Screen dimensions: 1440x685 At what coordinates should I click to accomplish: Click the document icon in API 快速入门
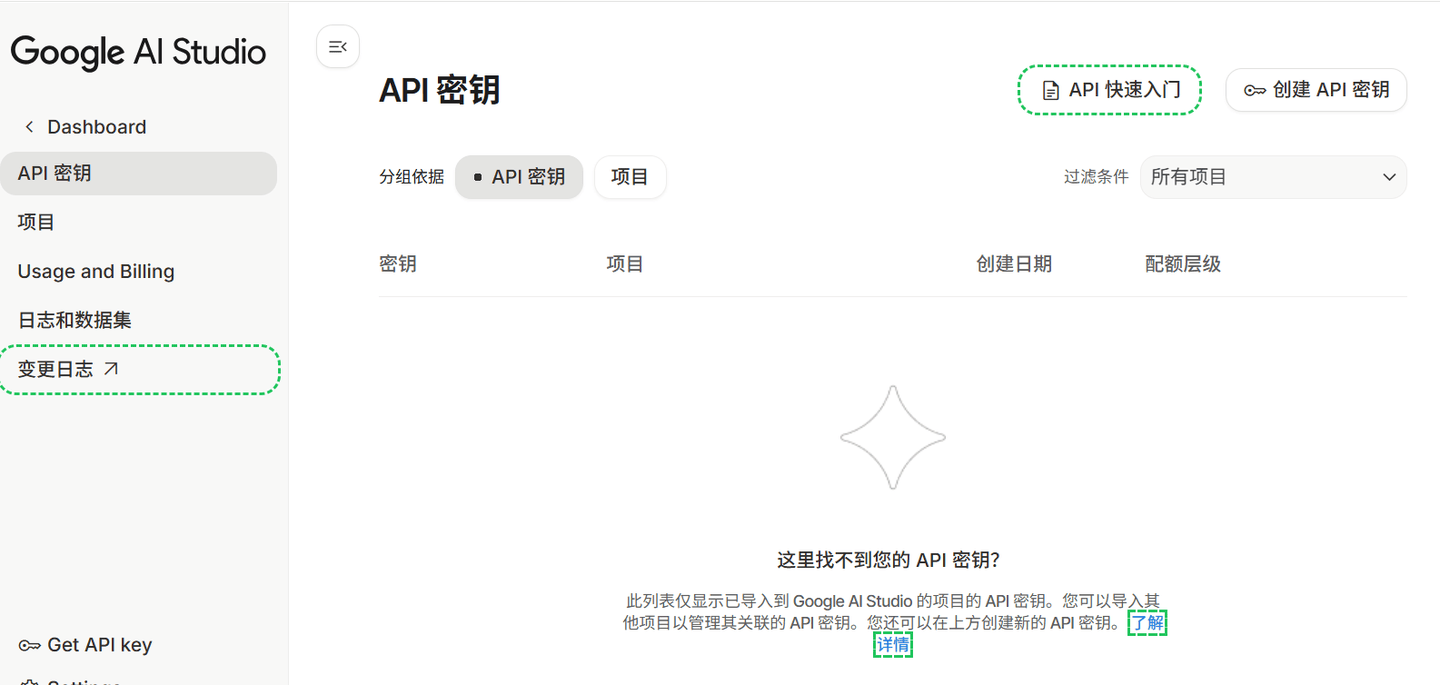pos(1050,91)
